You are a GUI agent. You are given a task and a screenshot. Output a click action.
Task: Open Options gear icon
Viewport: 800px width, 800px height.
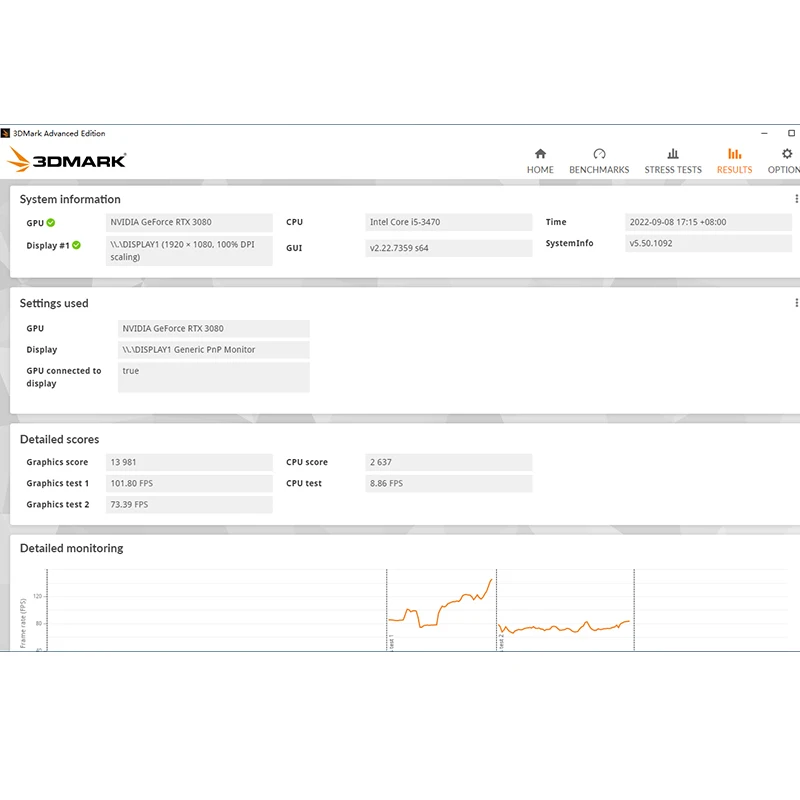(x=787, y=154)
